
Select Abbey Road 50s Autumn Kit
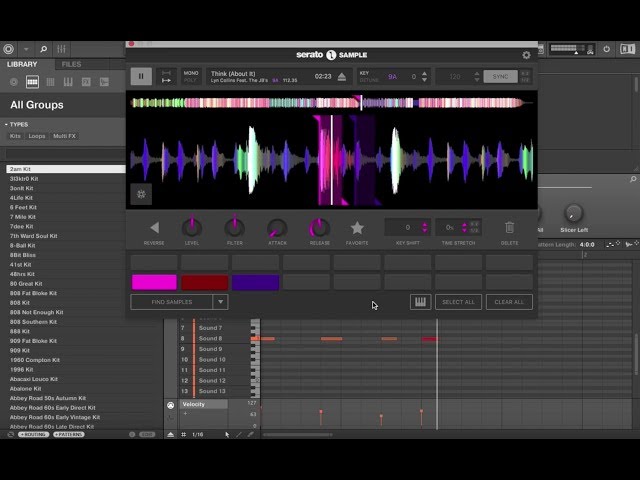(48, 398)
